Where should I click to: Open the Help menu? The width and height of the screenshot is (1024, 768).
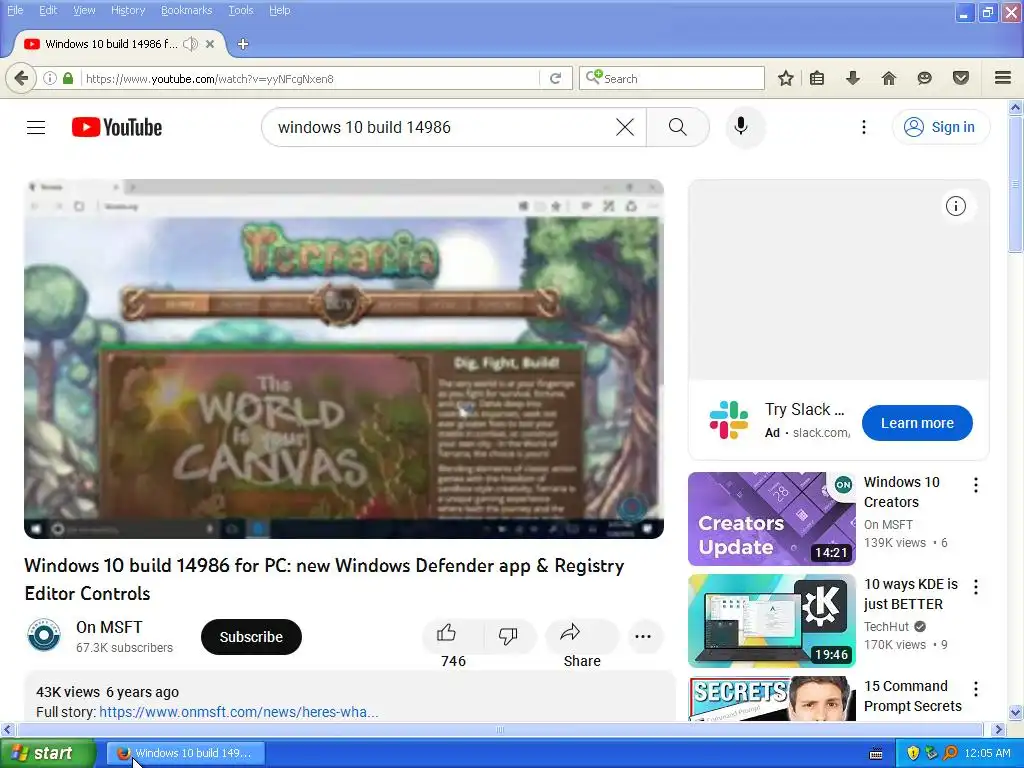click(280, 10)
